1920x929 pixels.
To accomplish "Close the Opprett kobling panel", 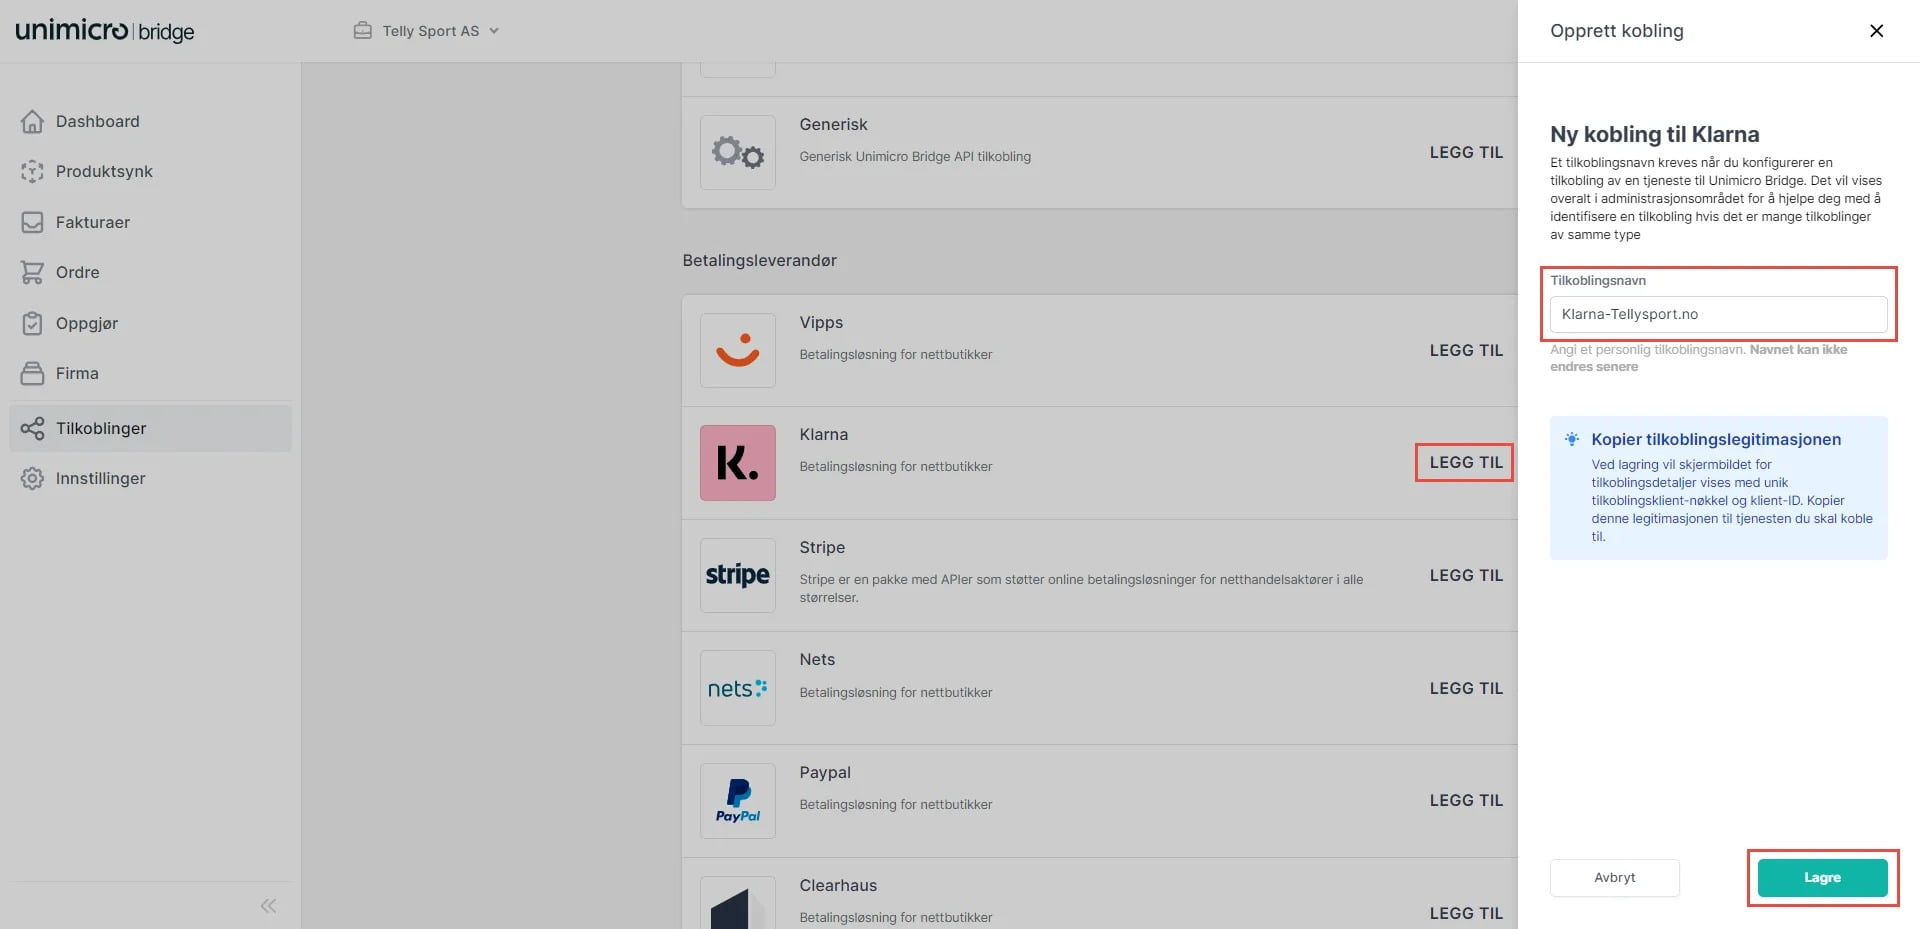I will pyautogui.click(x=1877, y=31).
